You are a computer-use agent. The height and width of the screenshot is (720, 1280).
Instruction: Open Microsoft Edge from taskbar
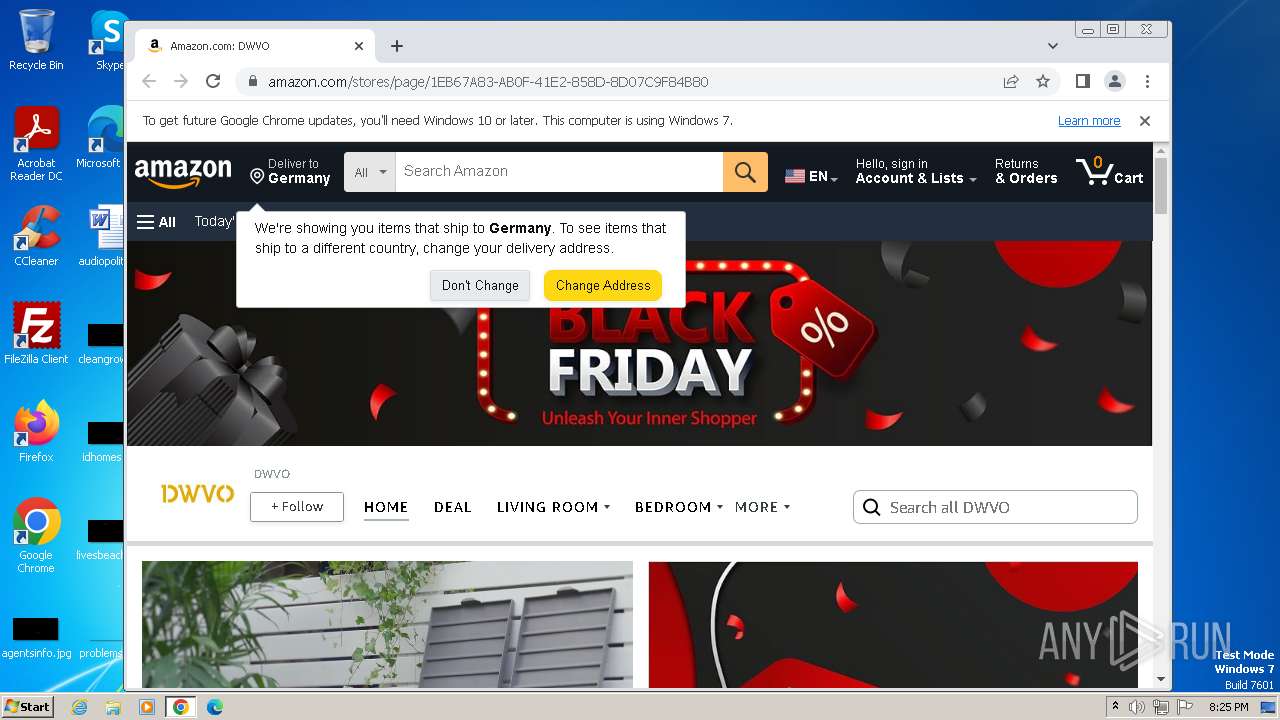[214, 707]
